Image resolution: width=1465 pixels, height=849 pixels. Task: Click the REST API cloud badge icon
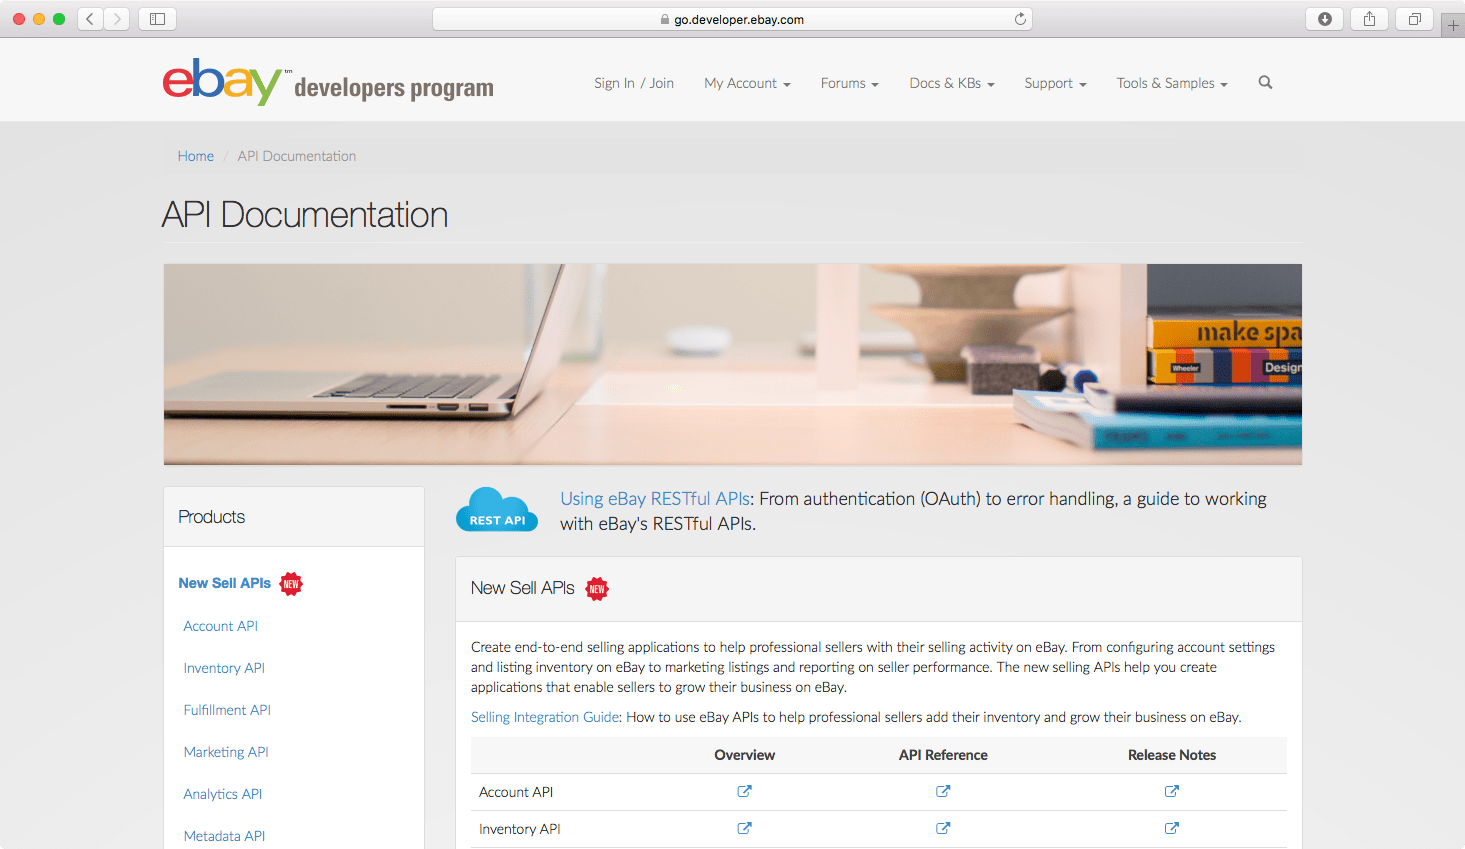click(497, 508)
